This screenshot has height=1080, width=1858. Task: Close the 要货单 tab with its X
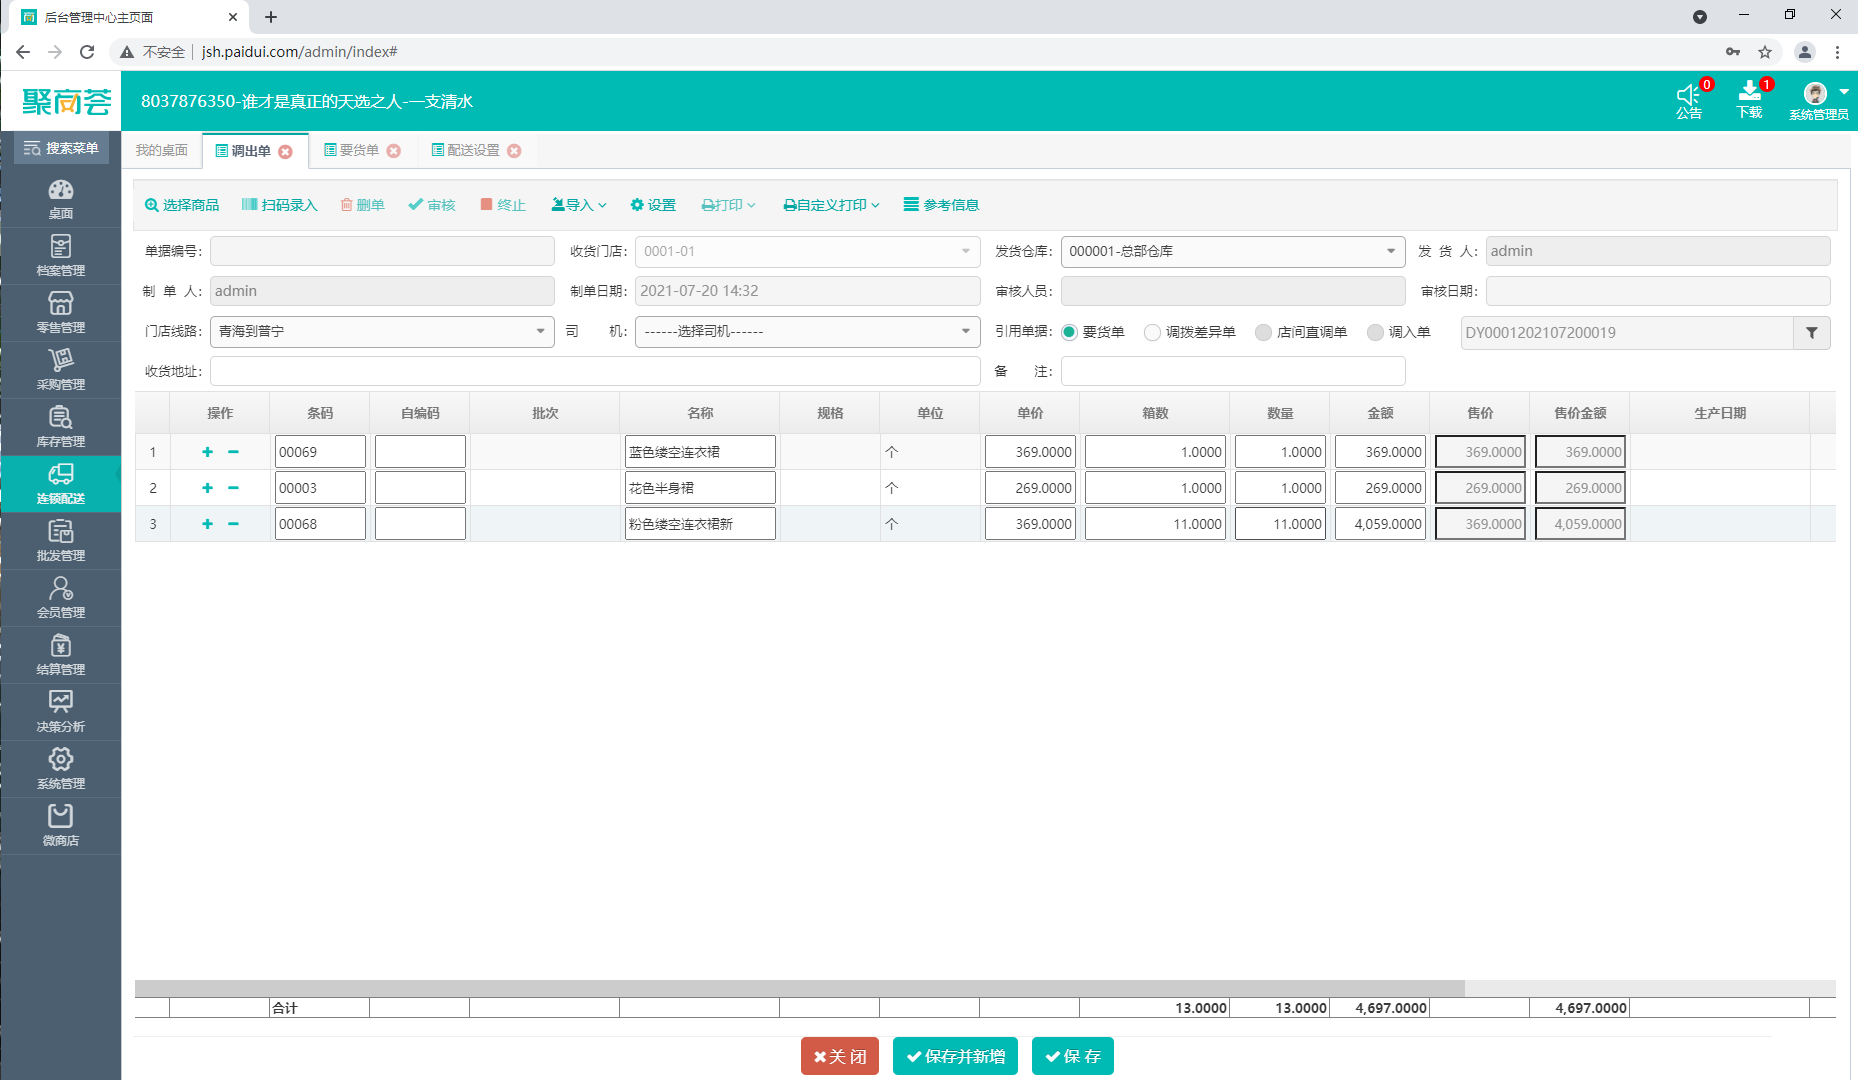pyautogui.click(x=394, y=151)
